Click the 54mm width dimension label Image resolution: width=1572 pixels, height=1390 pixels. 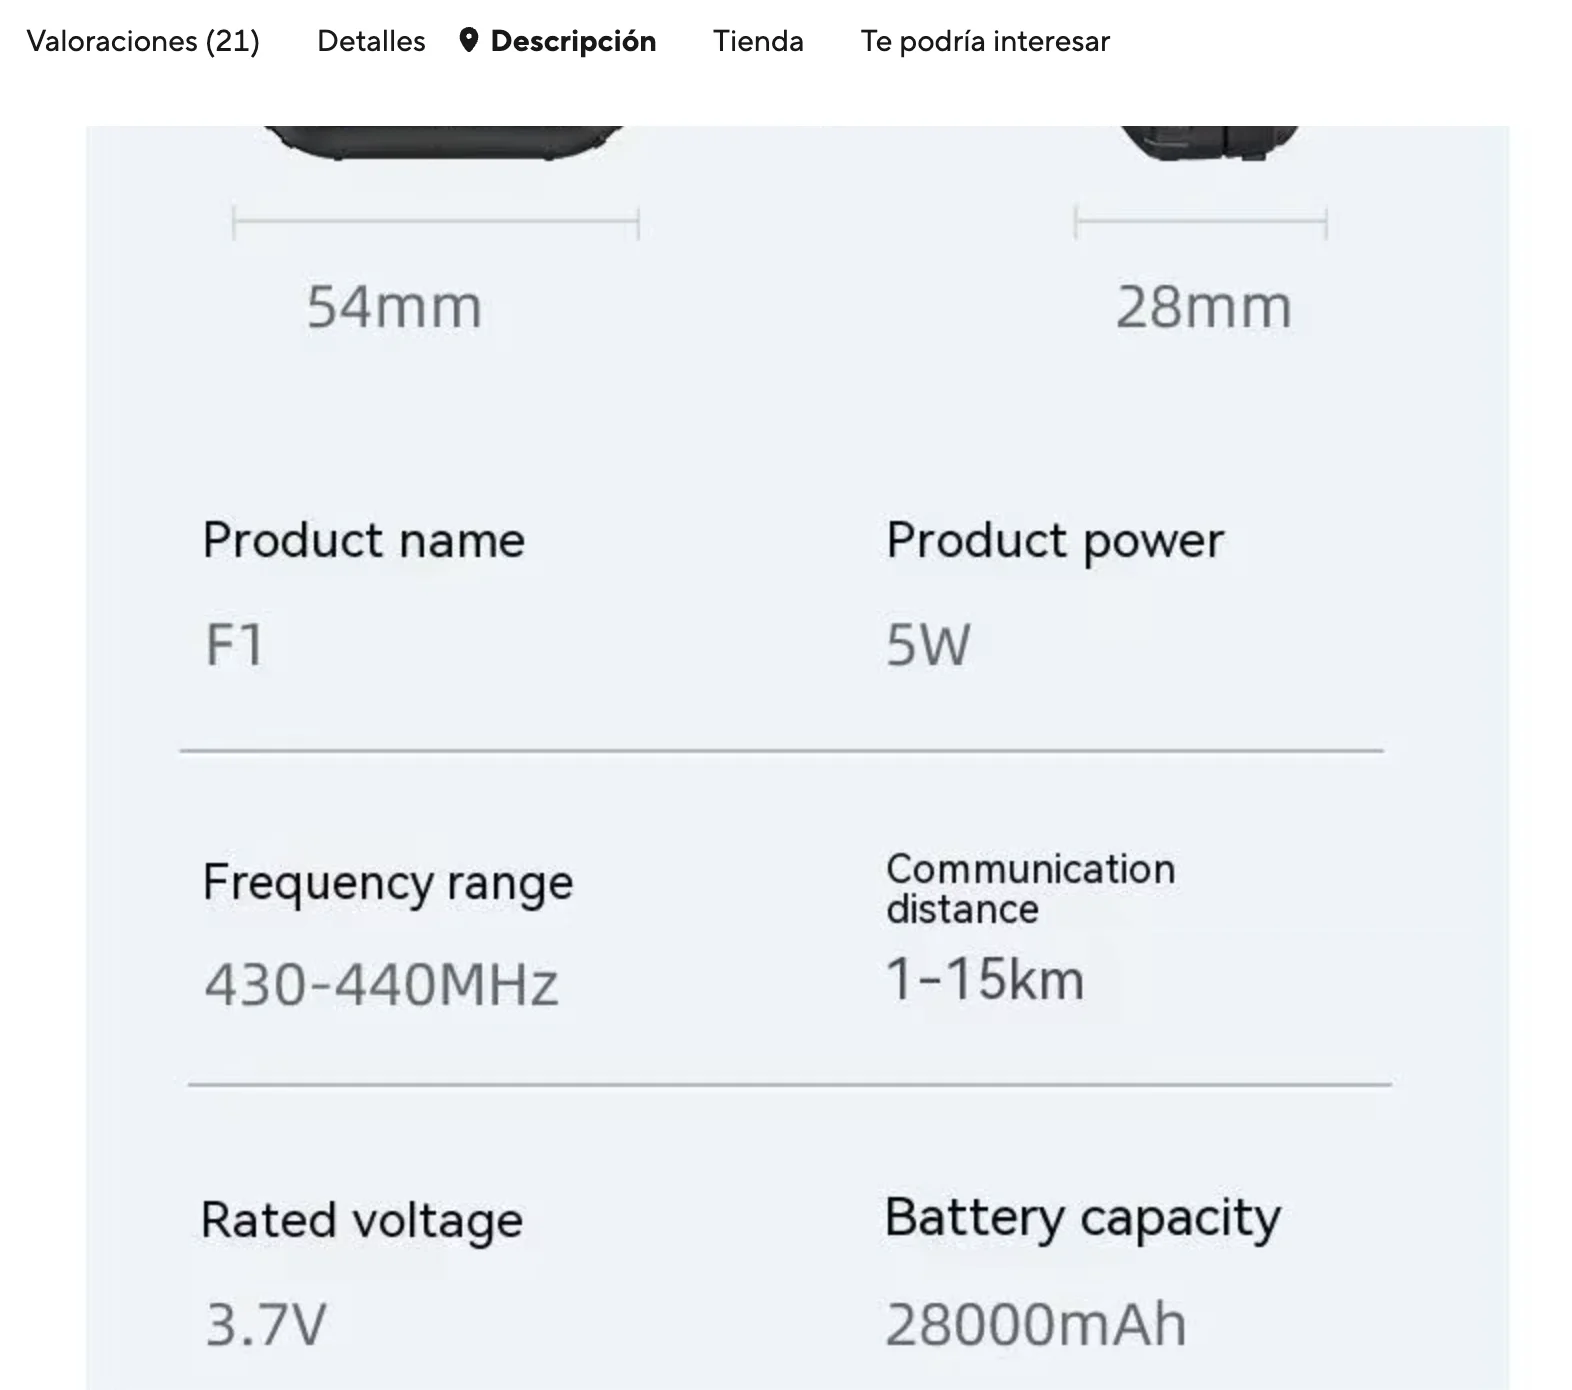[x=394, y=307]
